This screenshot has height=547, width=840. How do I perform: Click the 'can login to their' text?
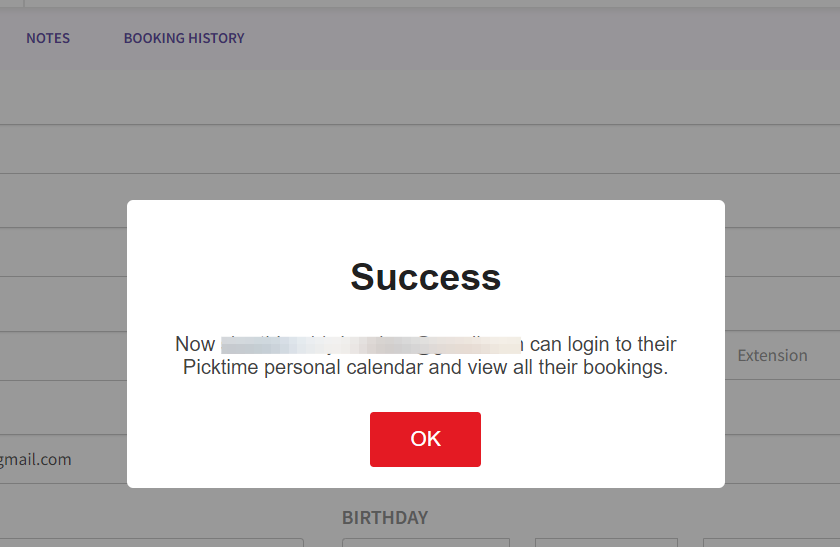(603, 344)
